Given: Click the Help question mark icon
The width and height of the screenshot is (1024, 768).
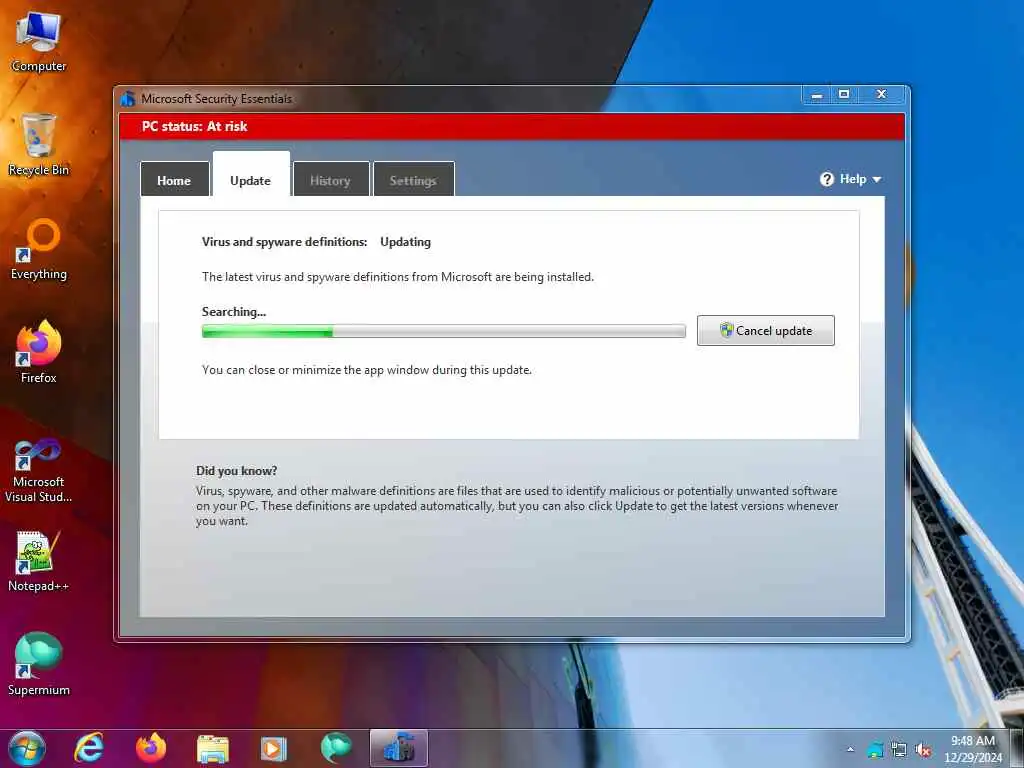Looking at the screenshot, I should click(827, 179).
